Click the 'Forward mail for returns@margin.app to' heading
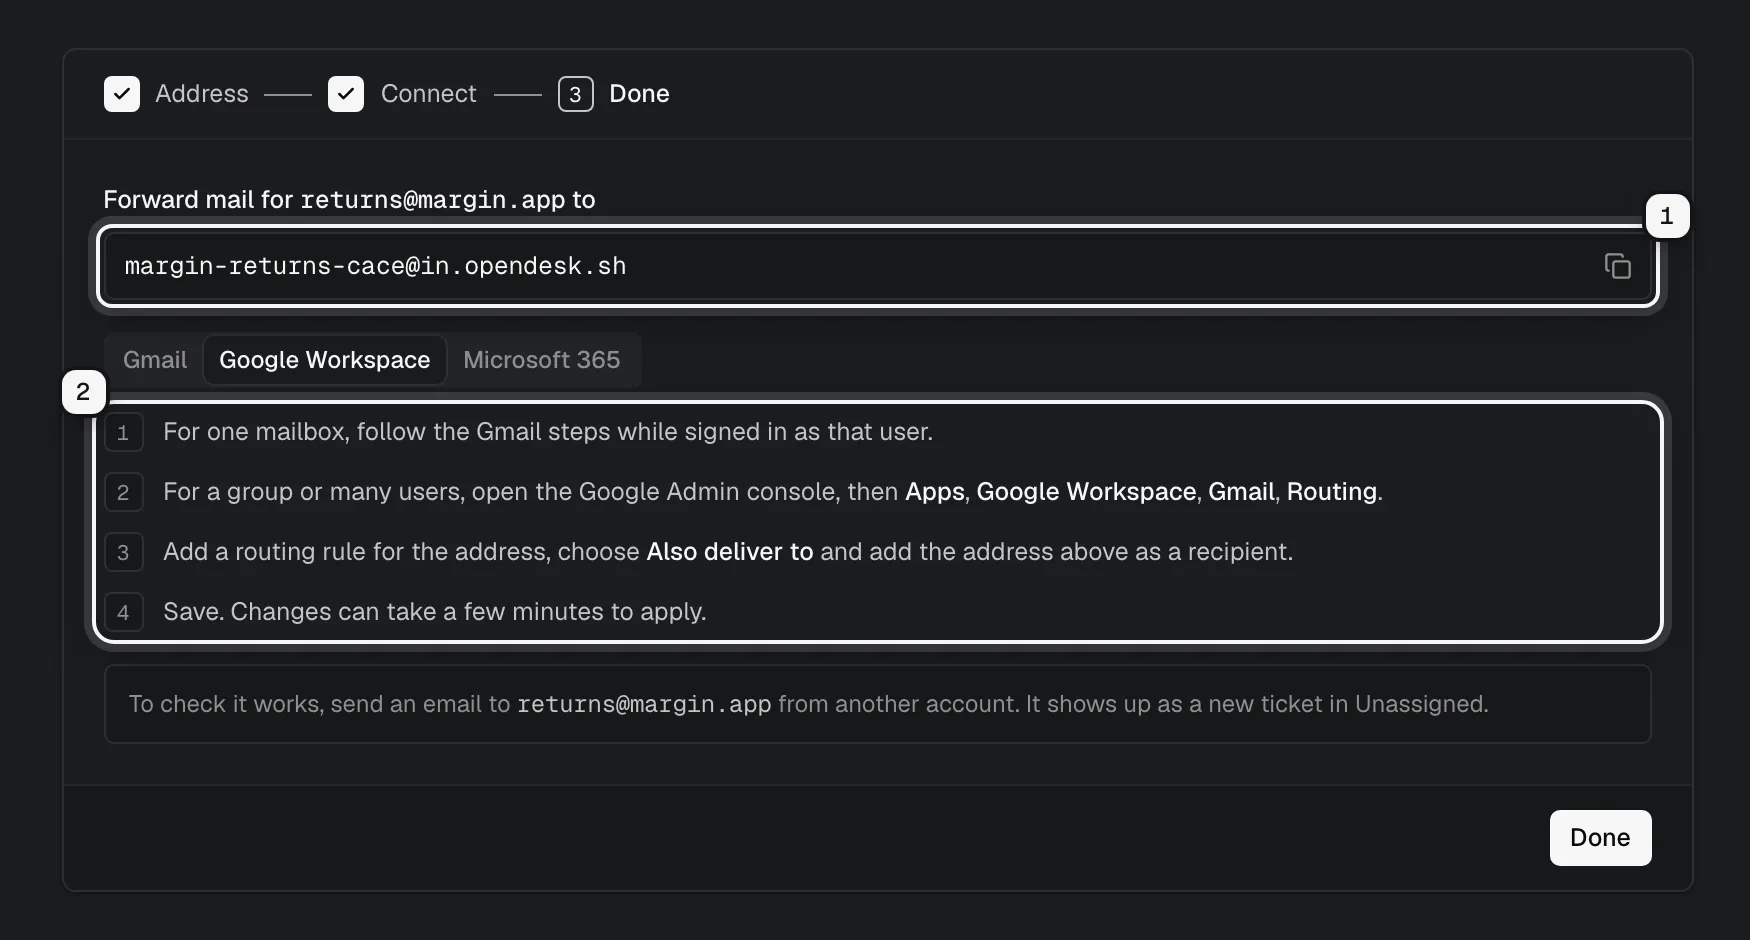 tap(349, 200)
